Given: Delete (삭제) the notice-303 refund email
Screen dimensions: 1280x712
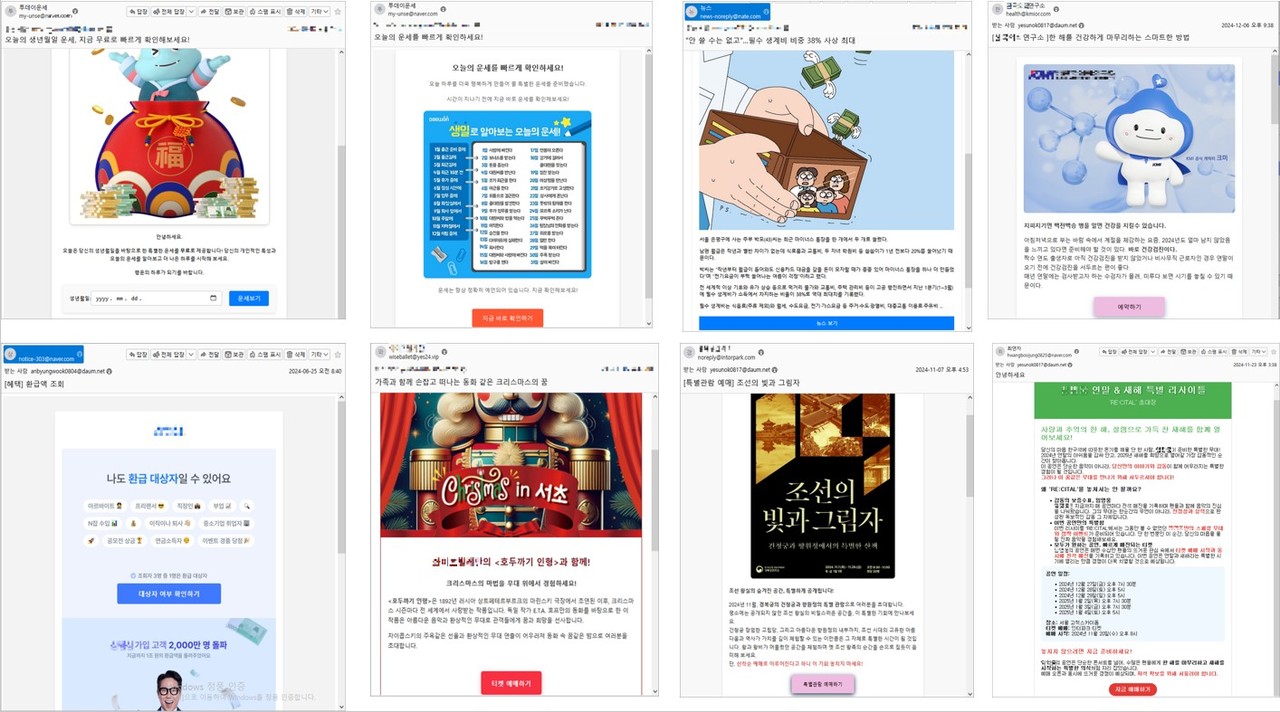Looking at the screenshot, I should pyautogui.click(x=295, y=354).
